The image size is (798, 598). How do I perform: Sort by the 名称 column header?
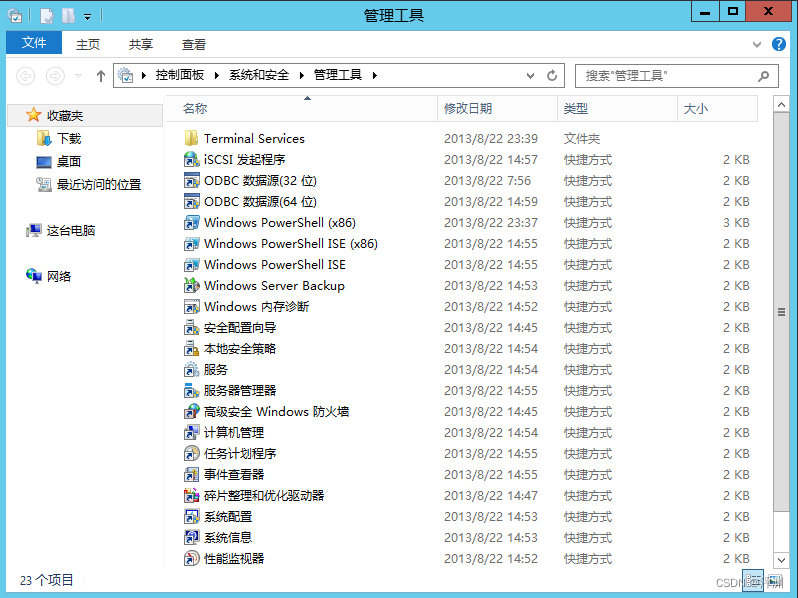click(302, 108)
